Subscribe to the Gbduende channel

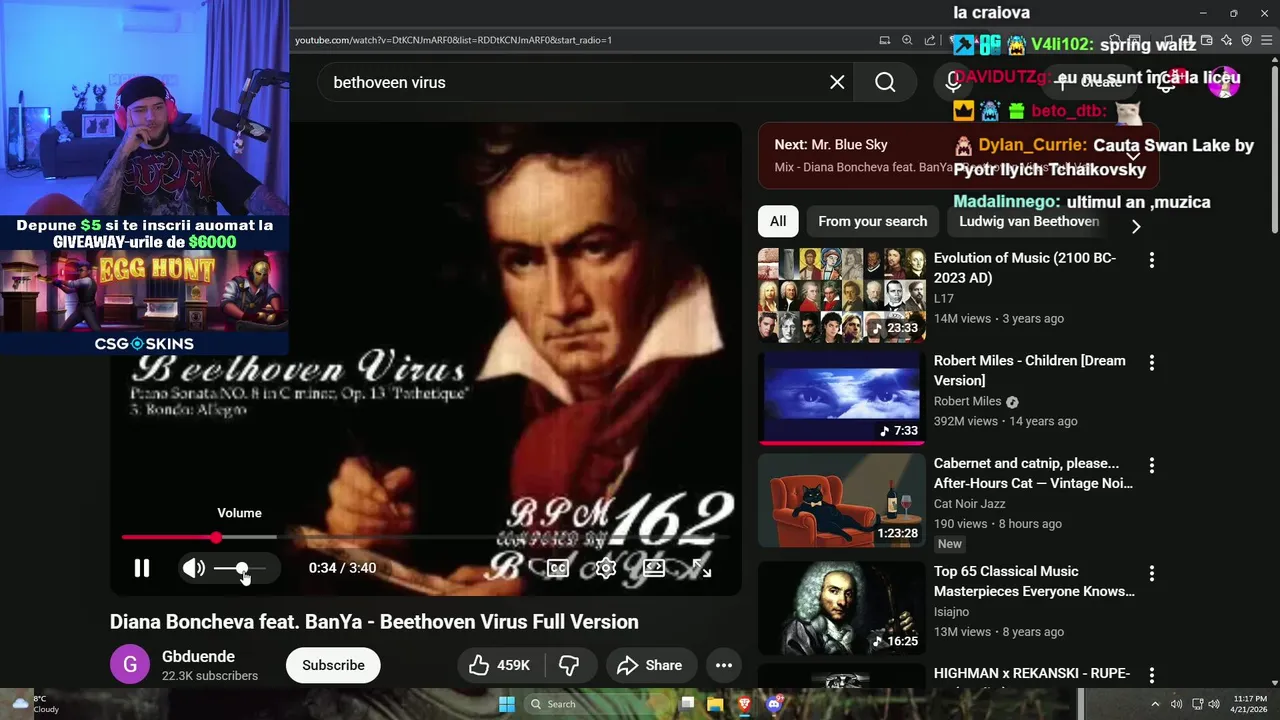click(333, 665)
